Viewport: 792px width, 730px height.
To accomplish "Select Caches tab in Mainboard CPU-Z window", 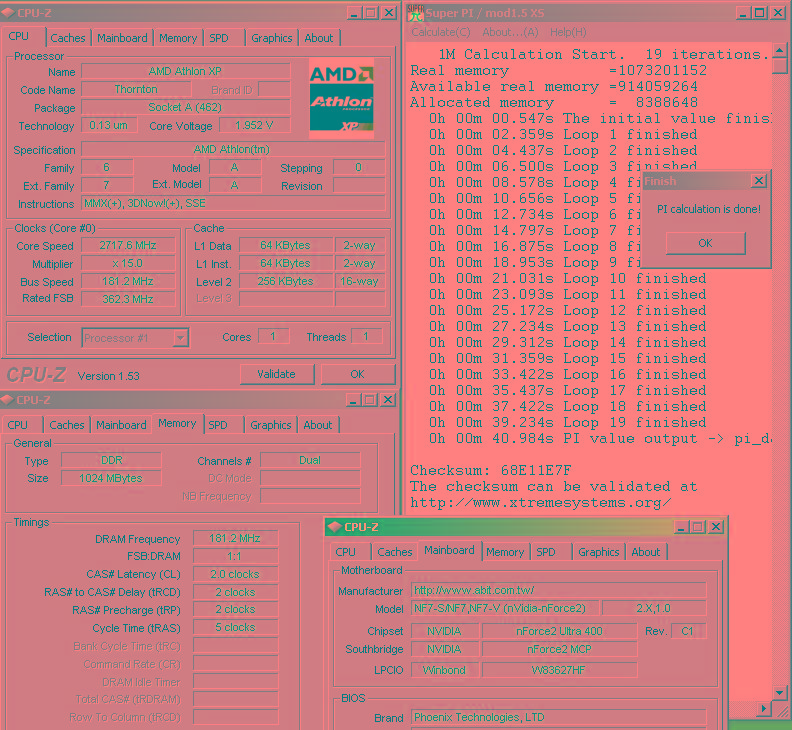I will [x=394, y=552].
